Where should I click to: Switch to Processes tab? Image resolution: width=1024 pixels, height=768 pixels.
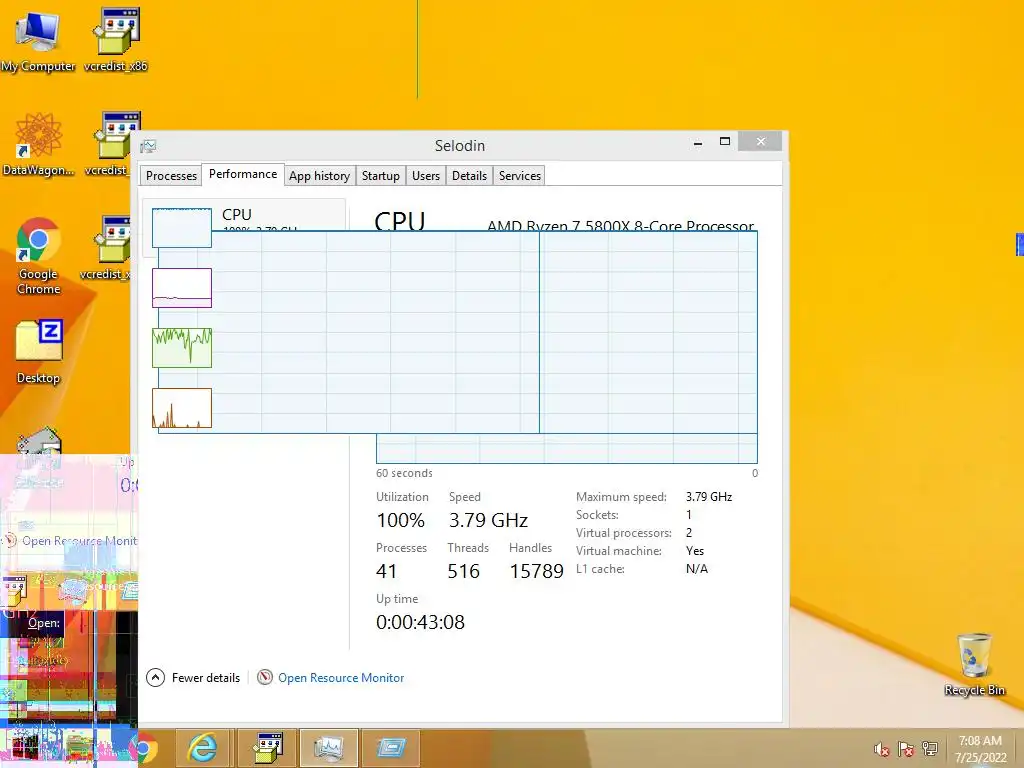click(x=171, y=176)
